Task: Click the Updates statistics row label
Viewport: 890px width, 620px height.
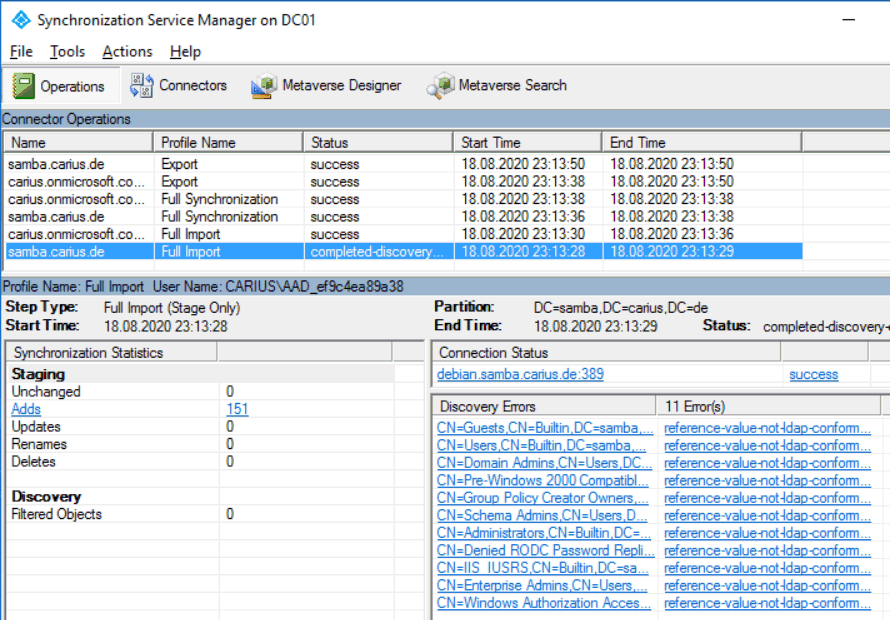Action: tap(36, 427)
